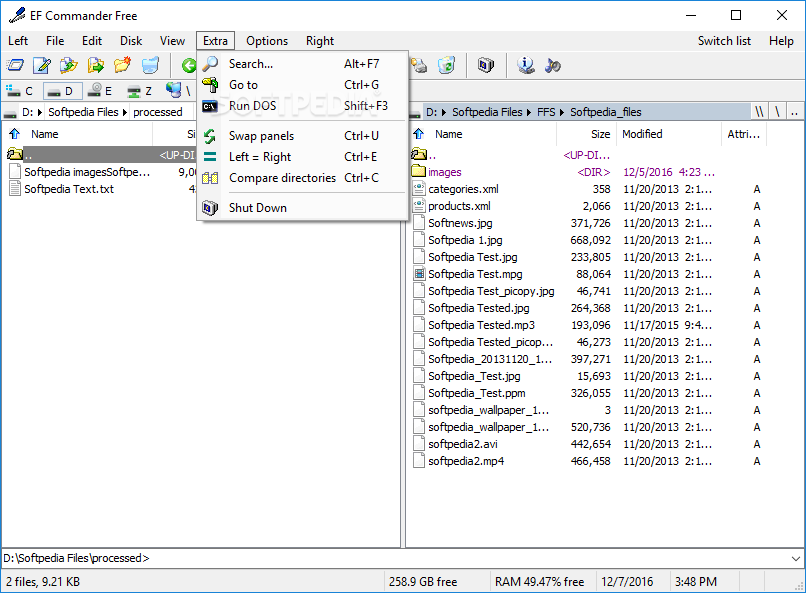This screenshot has height=593, width=806.
Task: Click the Delete toolbar icon
Action: point(150,65)
